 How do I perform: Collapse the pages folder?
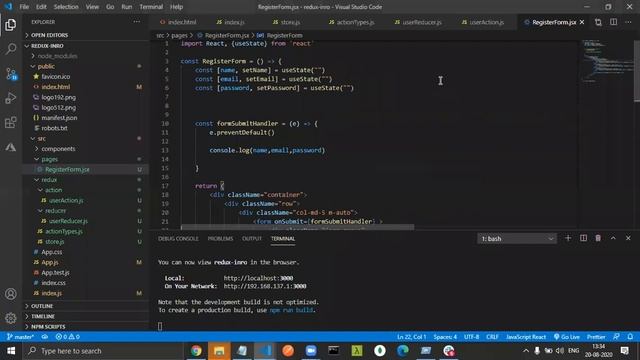86,159
